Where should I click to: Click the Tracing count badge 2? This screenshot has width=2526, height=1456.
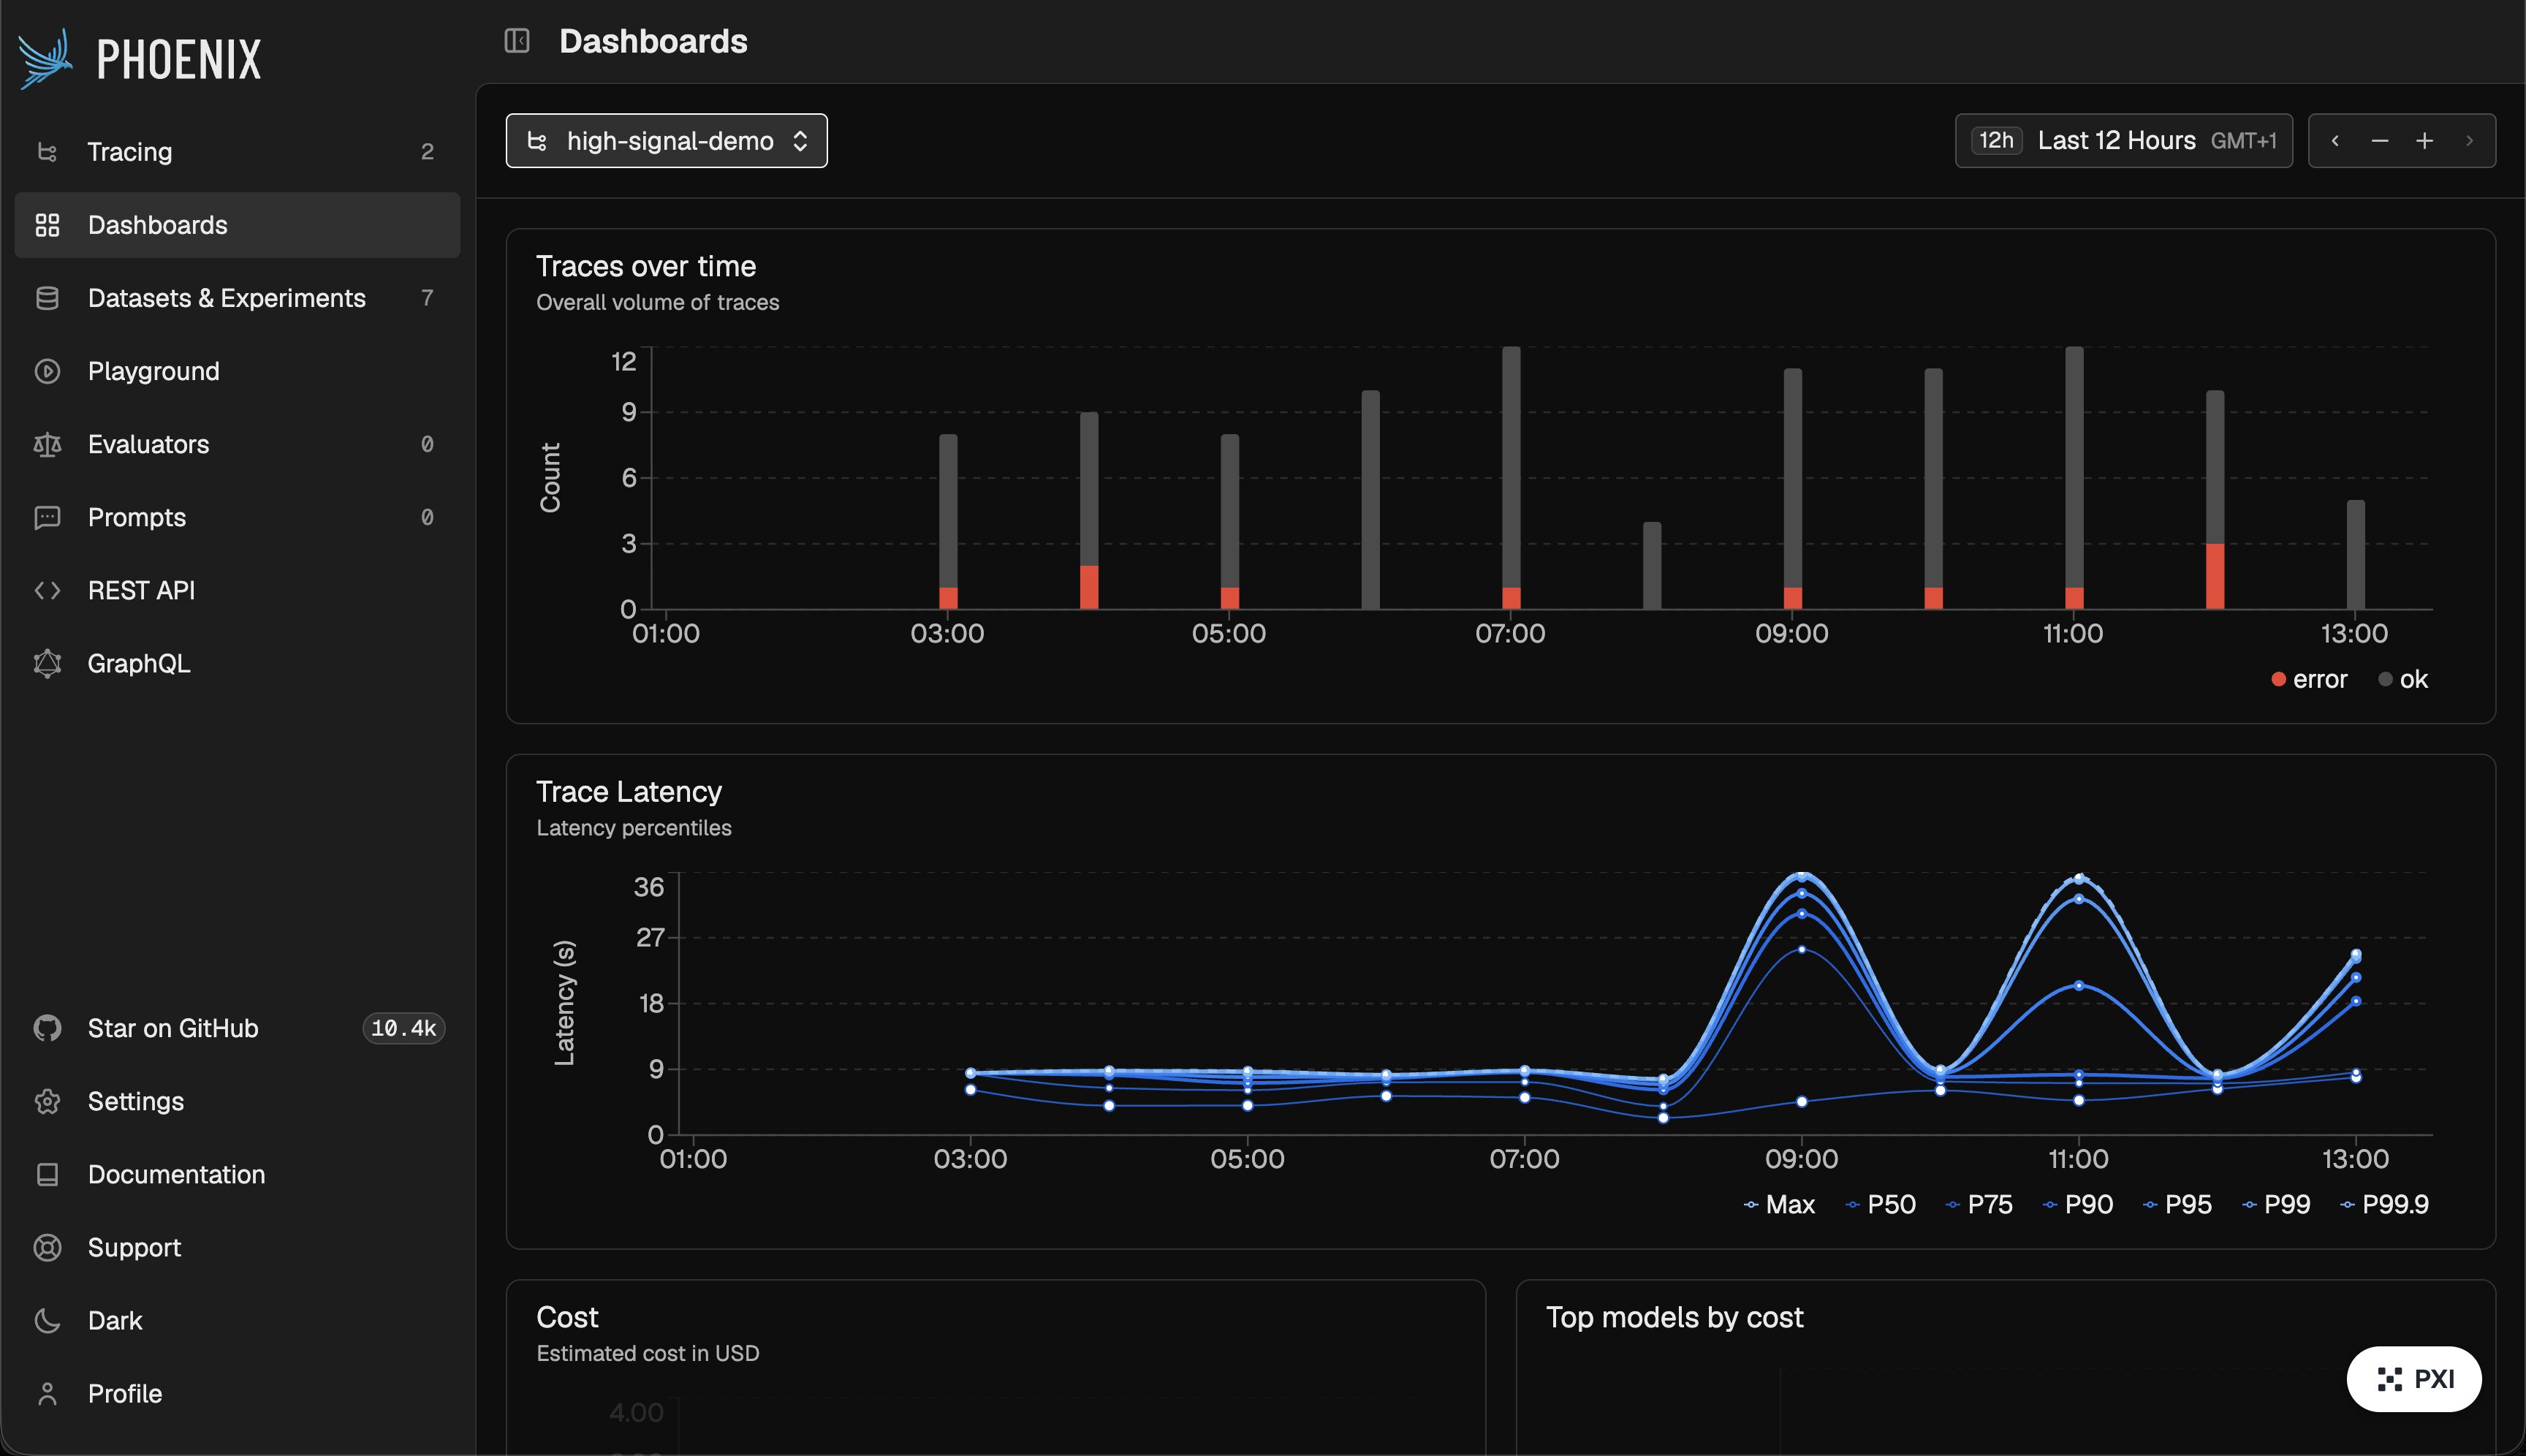pos(427,152)
